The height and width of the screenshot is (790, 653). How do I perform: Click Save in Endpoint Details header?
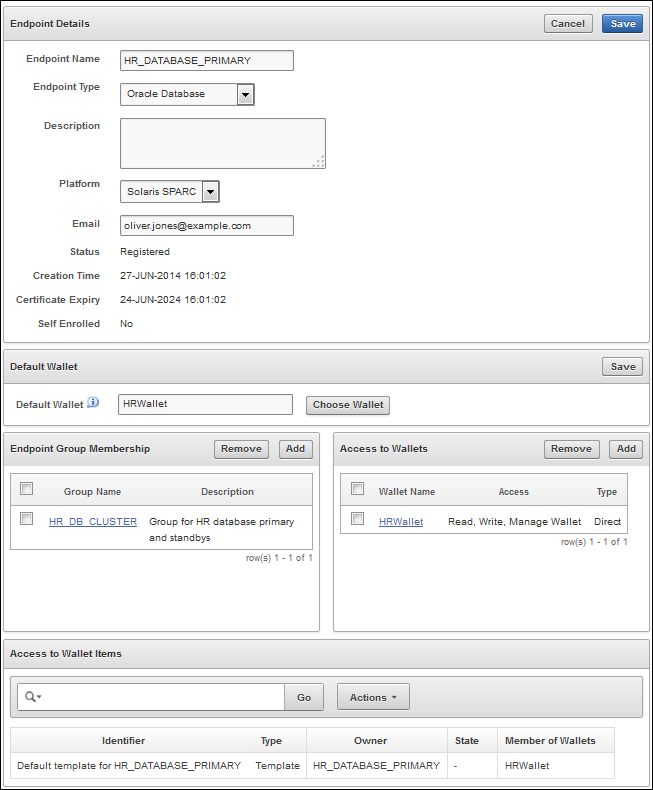[x=622, y=24]
